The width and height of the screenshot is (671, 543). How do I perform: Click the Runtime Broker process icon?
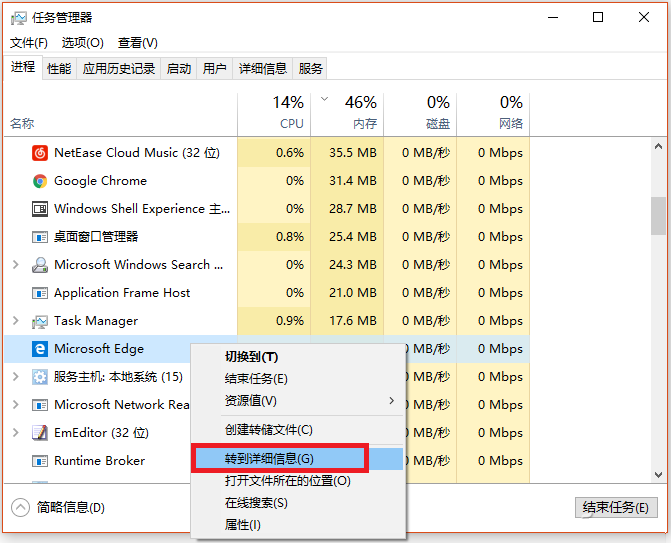pyautogui.click(x=40, y=461)
